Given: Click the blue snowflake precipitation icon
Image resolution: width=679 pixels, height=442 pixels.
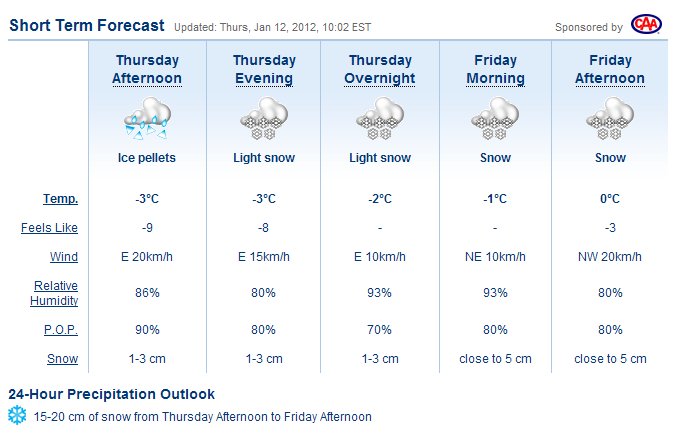Looking at the screenshot, I should (17, 416).
